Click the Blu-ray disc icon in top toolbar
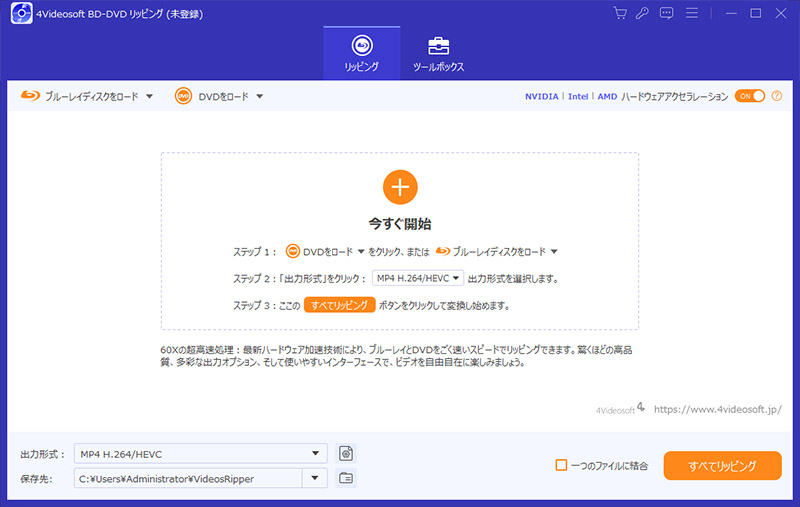This screenshot has width=800, height=507. tap(30, 95)
